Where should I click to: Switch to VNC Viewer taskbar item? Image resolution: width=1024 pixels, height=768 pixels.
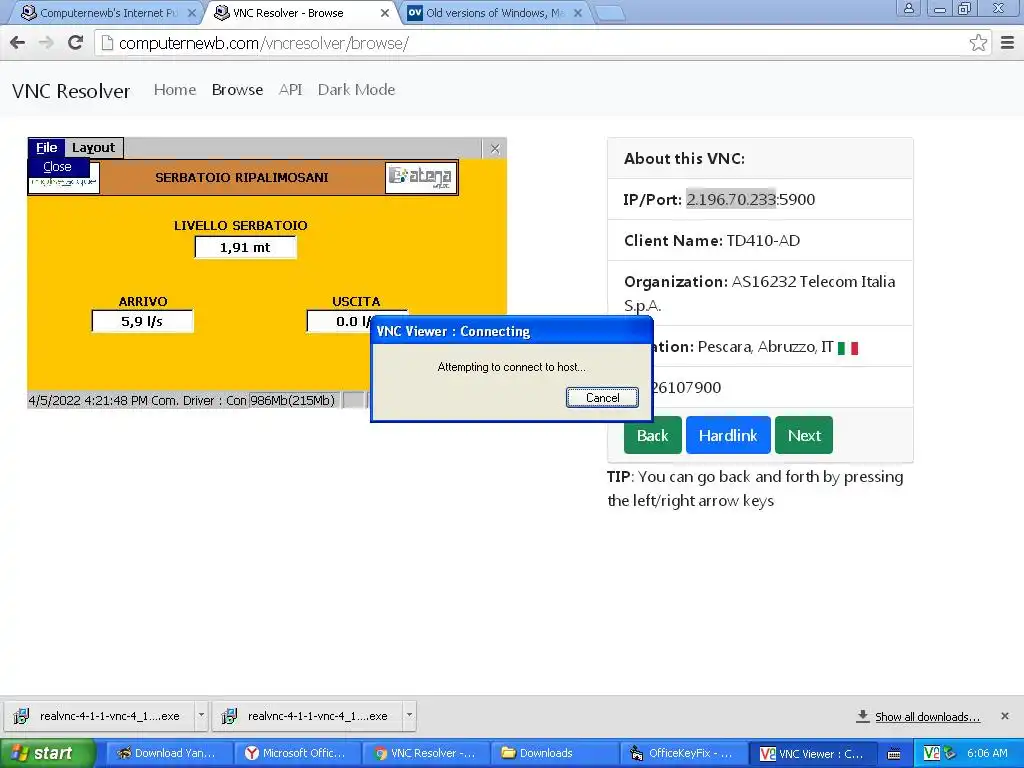(x=811, y=753)
